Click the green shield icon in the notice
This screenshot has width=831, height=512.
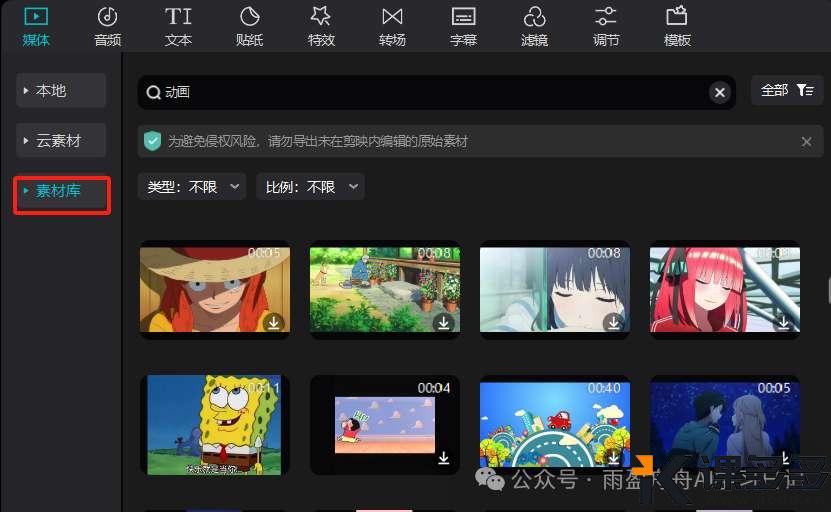point(152,141)
